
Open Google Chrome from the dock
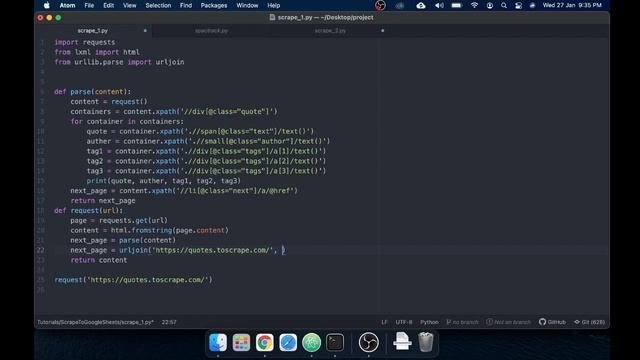pyautogui.click(x=264, y=342)
